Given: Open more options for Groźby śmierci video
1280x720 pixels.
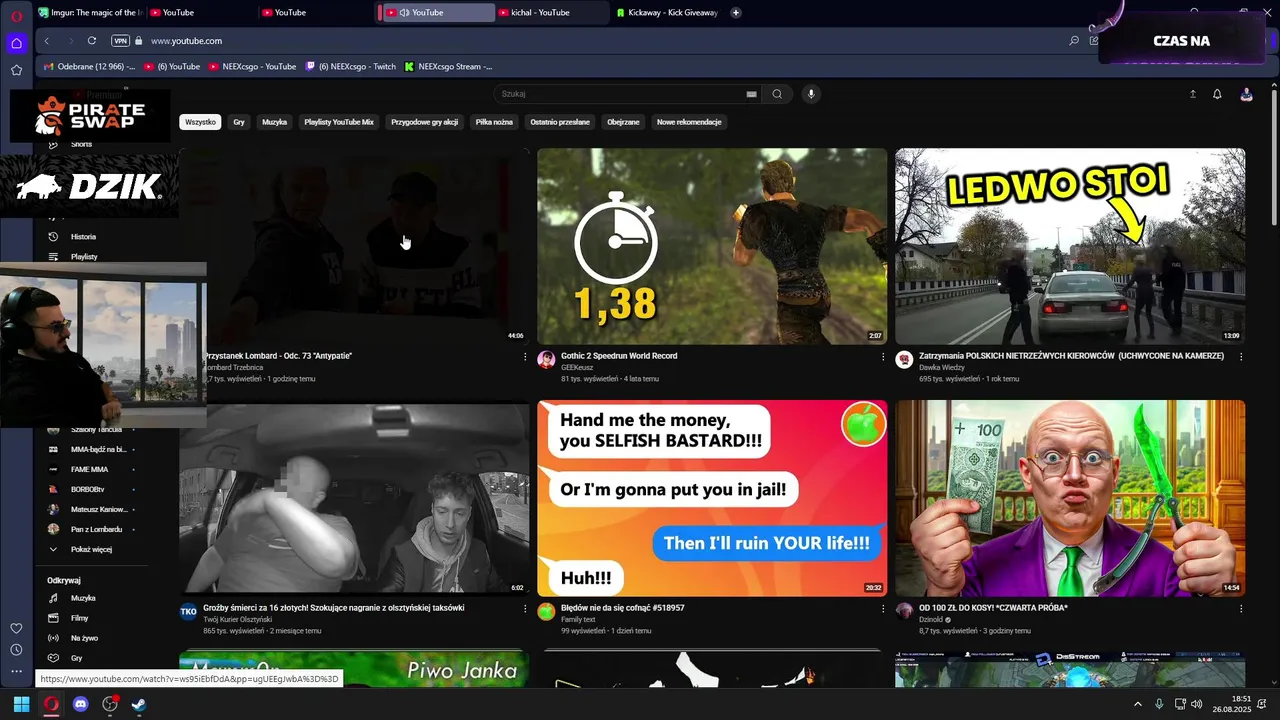Looking at the screenshot, I should point(525,609).
